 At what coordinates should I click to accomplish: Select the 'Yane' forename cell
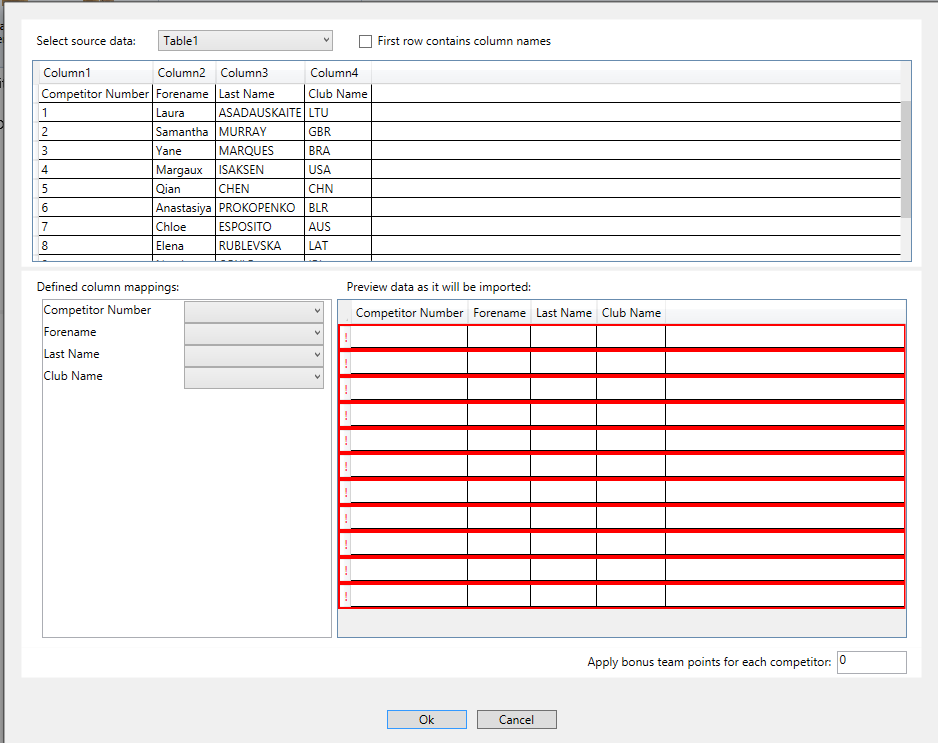tap(184, 151)
